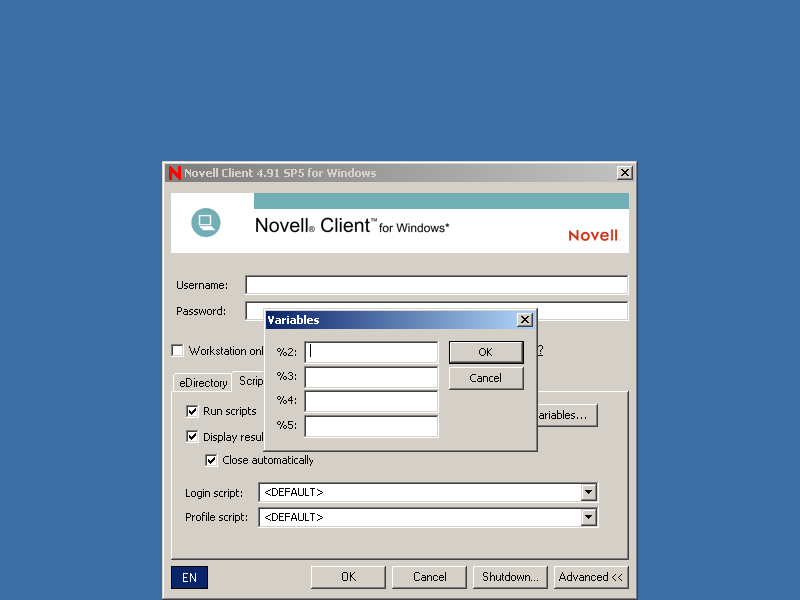
Task: Focus the %5 variable field
Action: (x=371, y=427)
